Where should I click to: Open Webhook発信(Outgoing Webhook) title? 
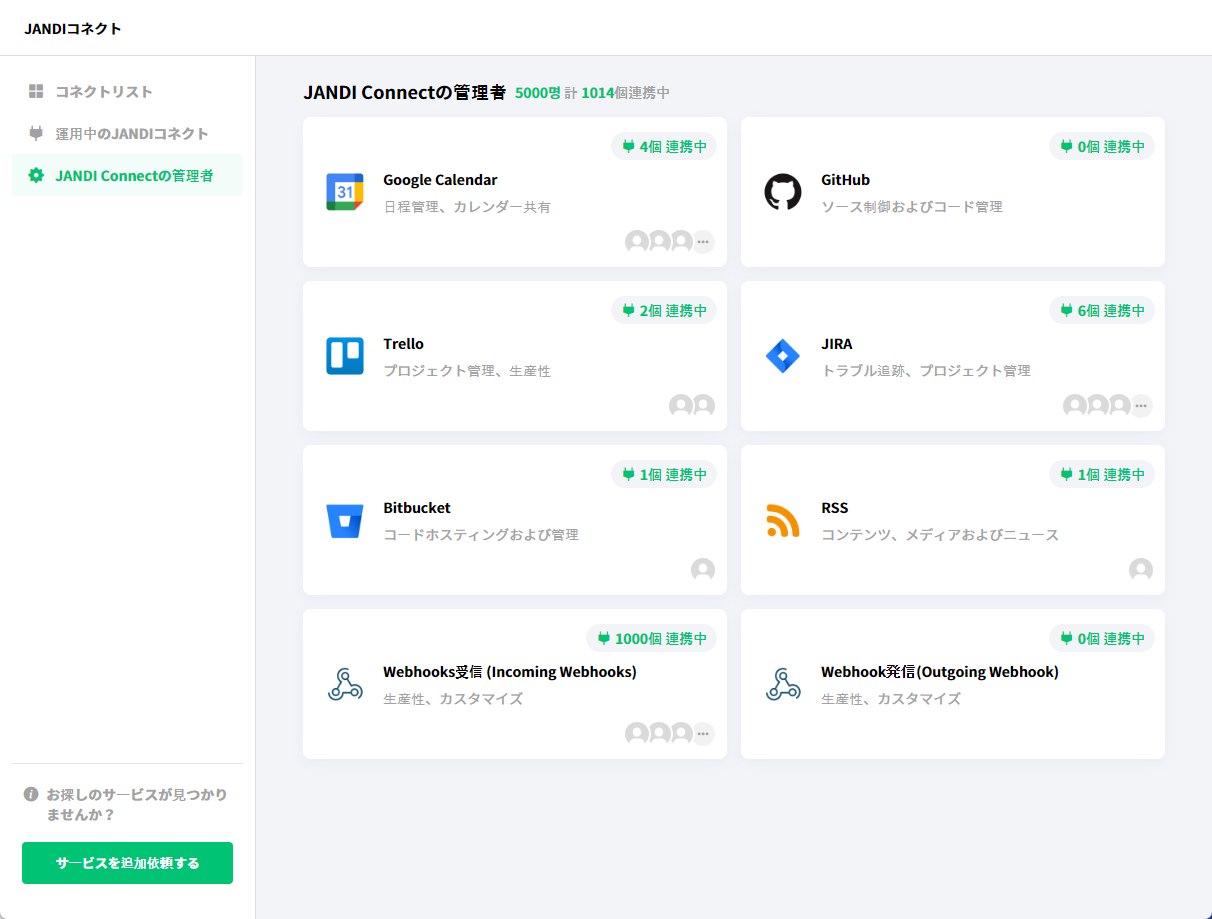(x=940, y=672)
